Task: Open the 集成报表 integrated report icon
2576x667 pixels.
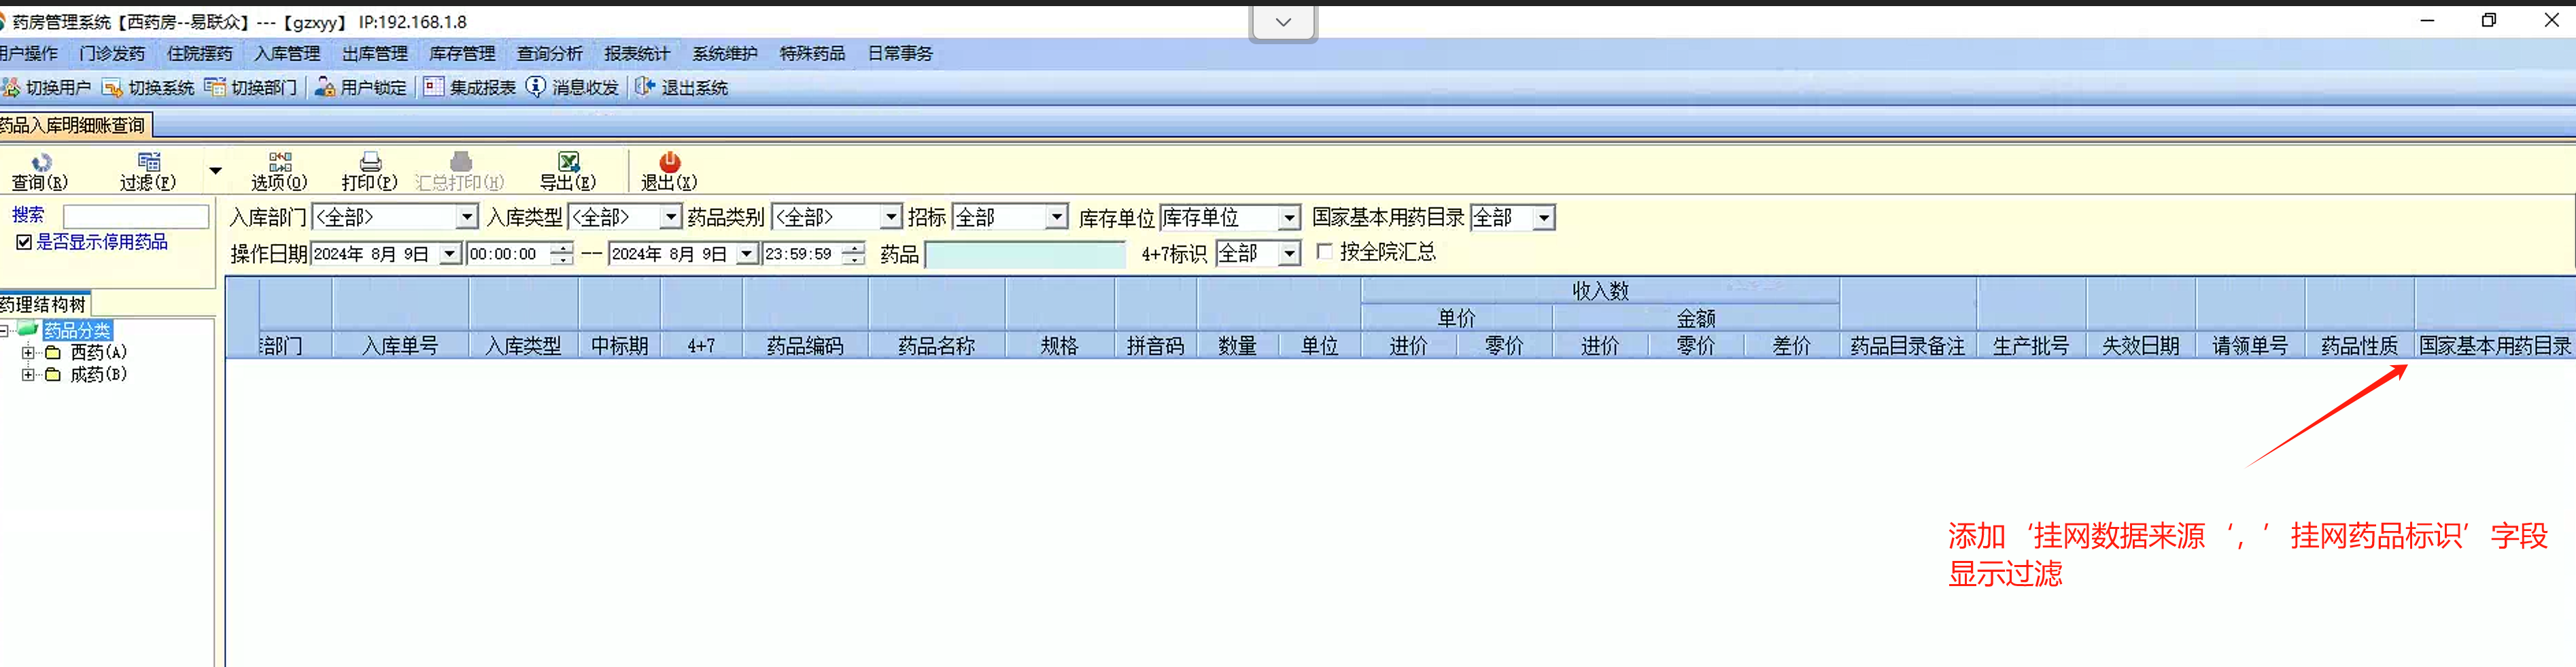Action: pyautogui.click(x=434, y=87)
